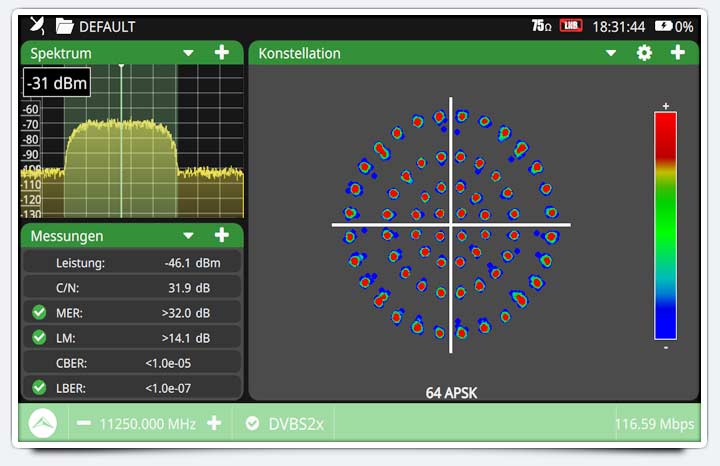
Task: Expand the Konstellation dropdown arrow
Action: click(x=611, y=53)
